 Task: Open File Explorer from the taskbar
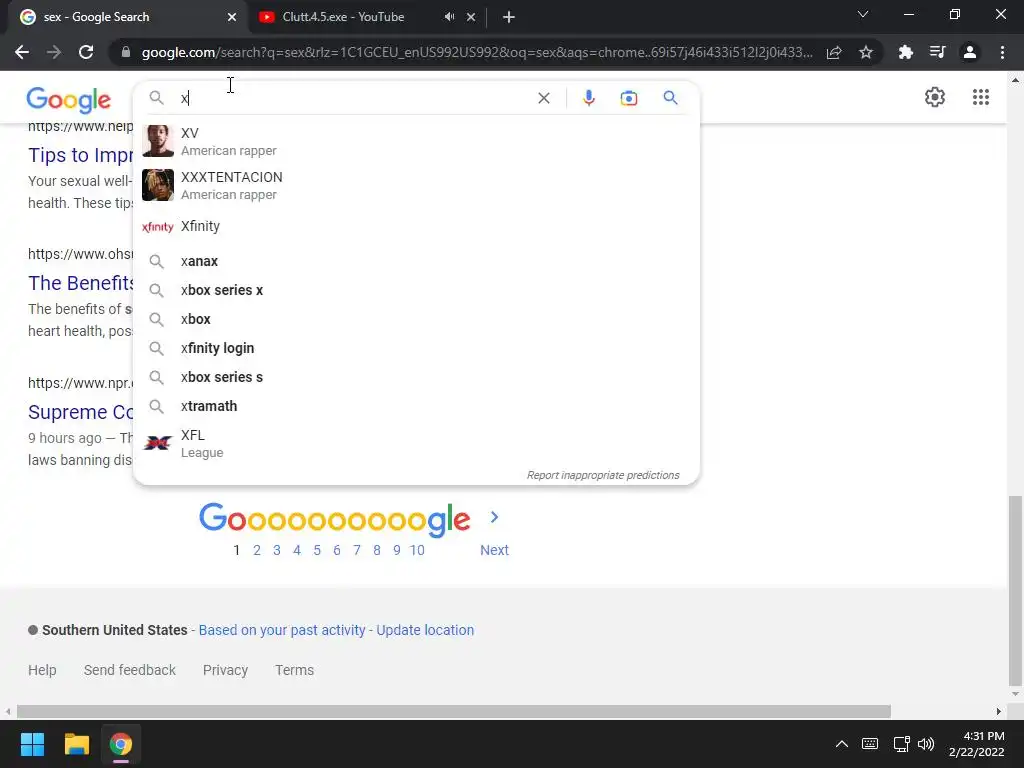coord(76,744)
